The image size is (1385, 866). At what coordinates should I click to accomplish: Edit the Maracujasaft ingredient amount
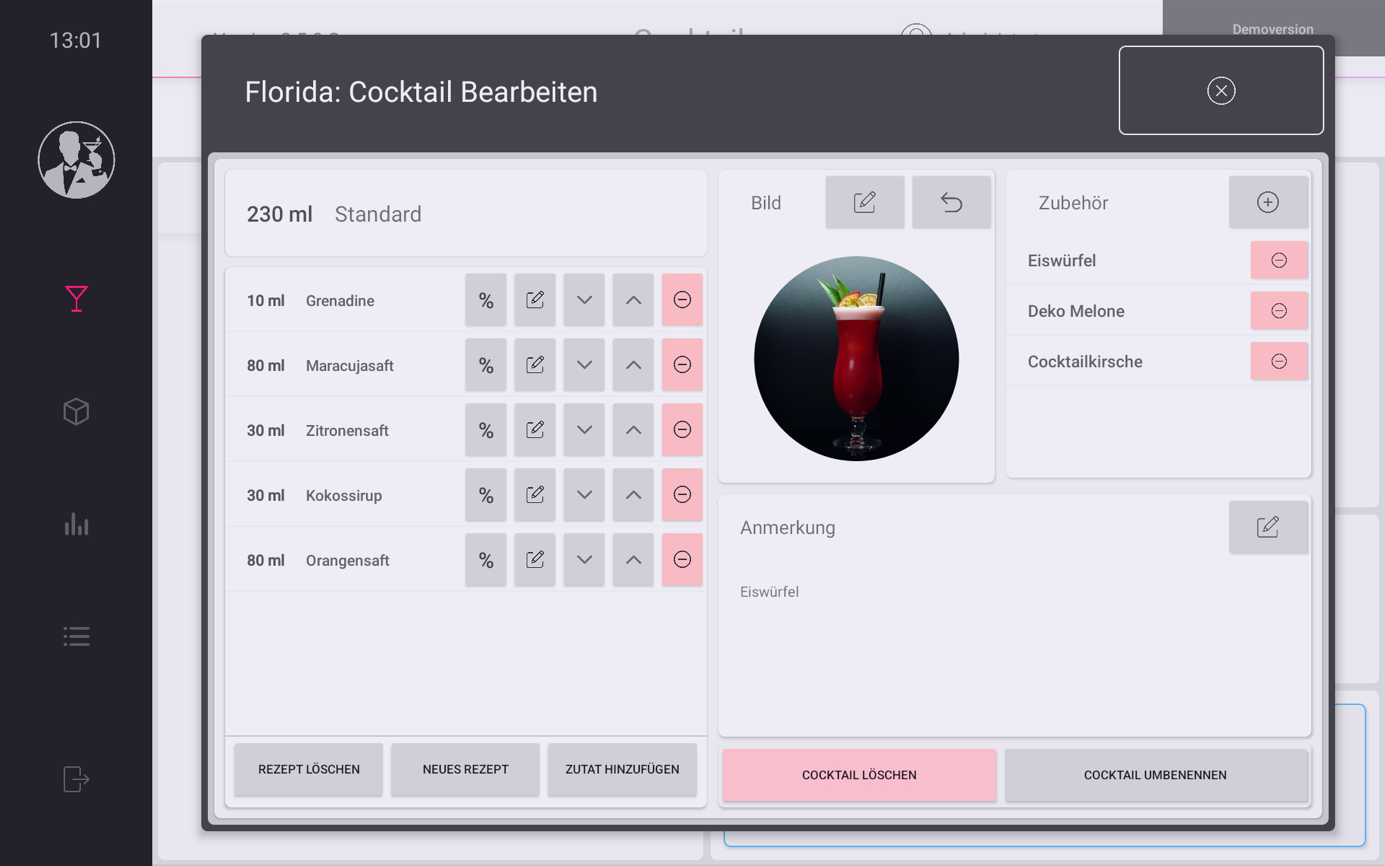(535, 365)
